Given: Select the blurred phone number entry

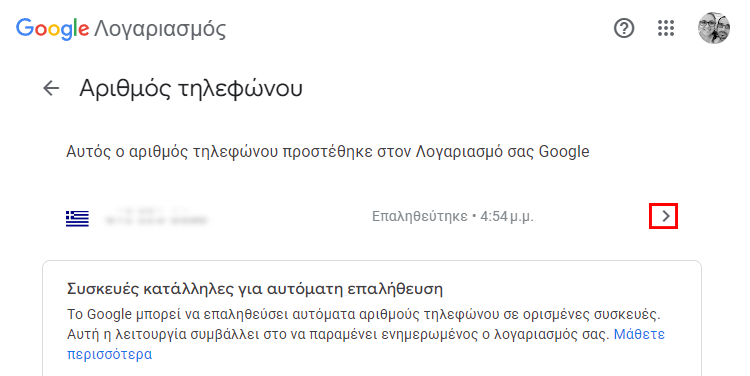Looking at the screenshot, I should (156, 217).
